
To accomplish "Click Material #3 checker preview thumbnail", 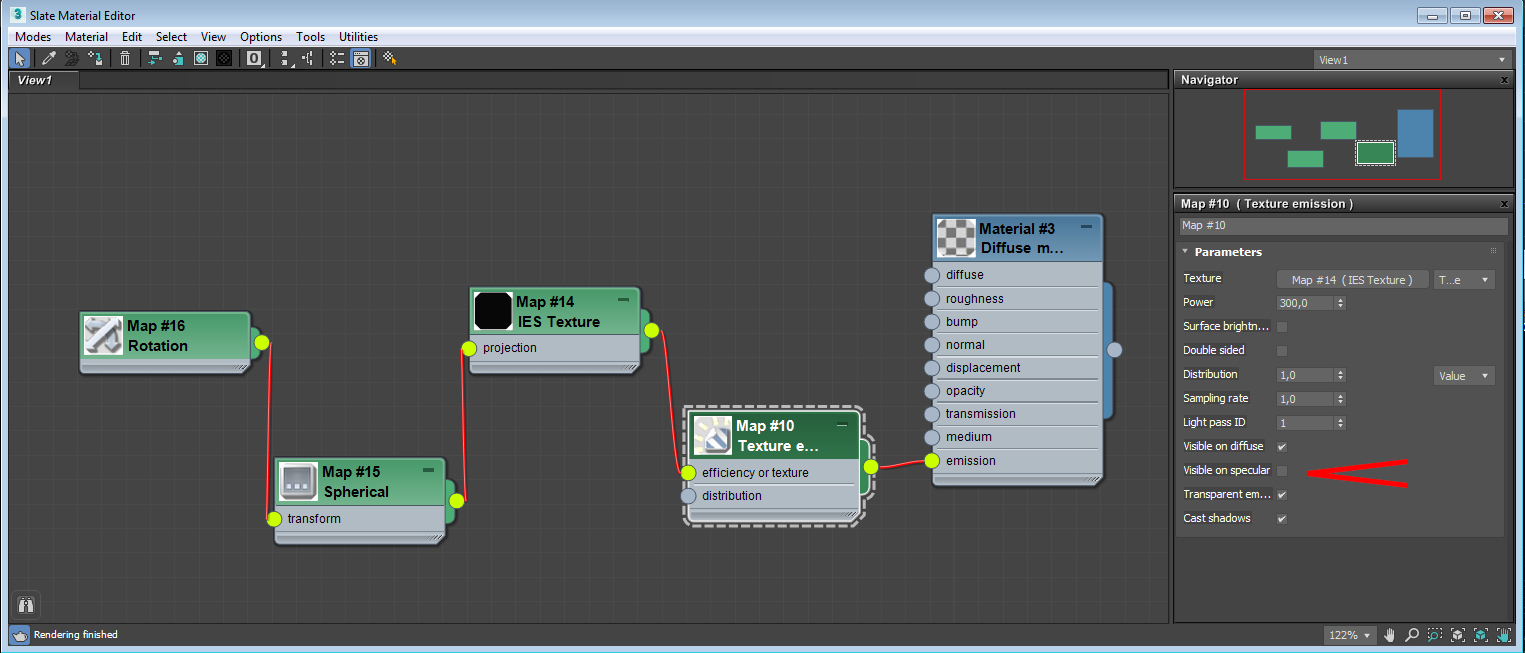I will click(956, 238).
